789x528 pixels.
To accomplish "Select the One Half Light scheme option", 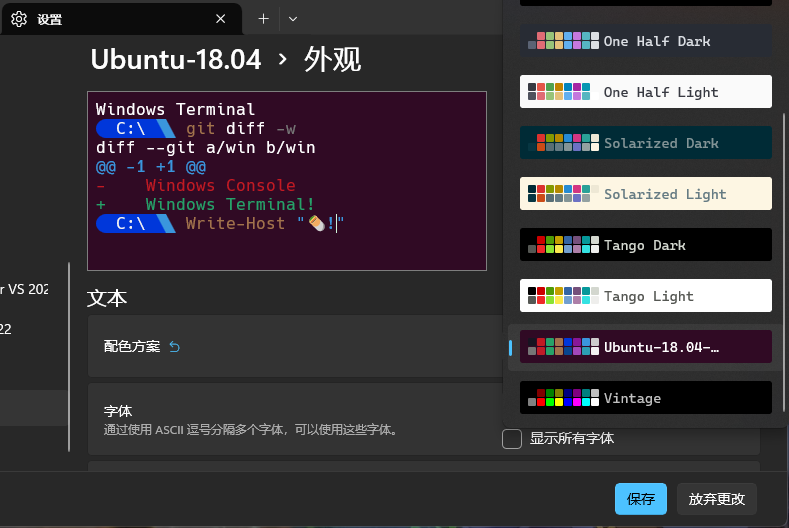I will tap(645, 92).
